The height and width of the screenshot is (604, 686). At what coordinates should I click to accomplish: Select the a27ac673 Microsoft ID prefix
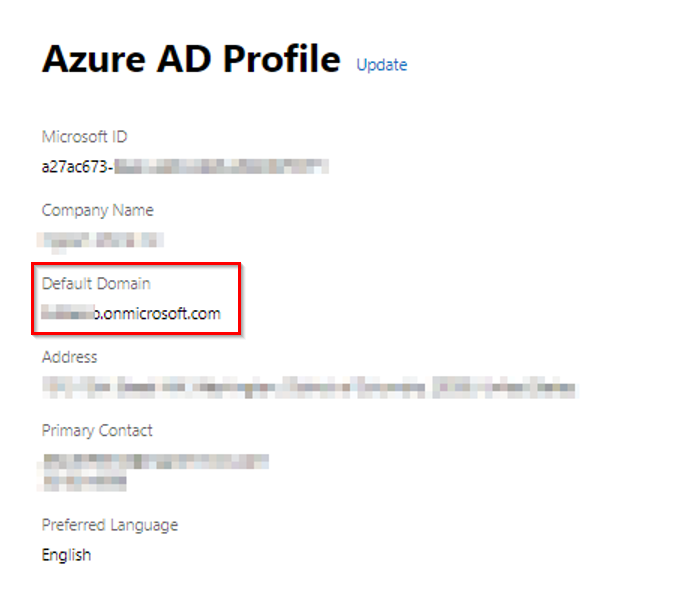click(x=76, y=166)
